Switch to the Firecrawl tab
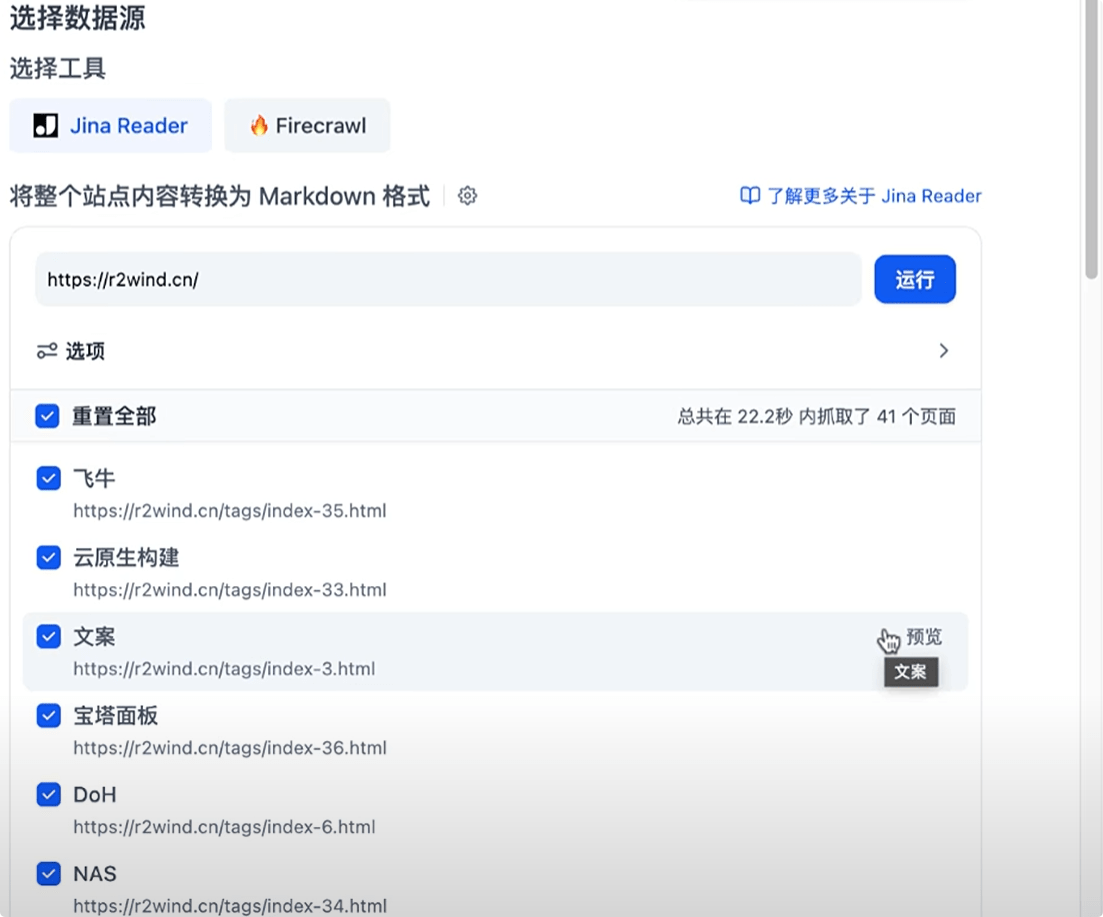The height and width of the screenshot is (917, 1103). pyautogui.click(x=307, y=125)
